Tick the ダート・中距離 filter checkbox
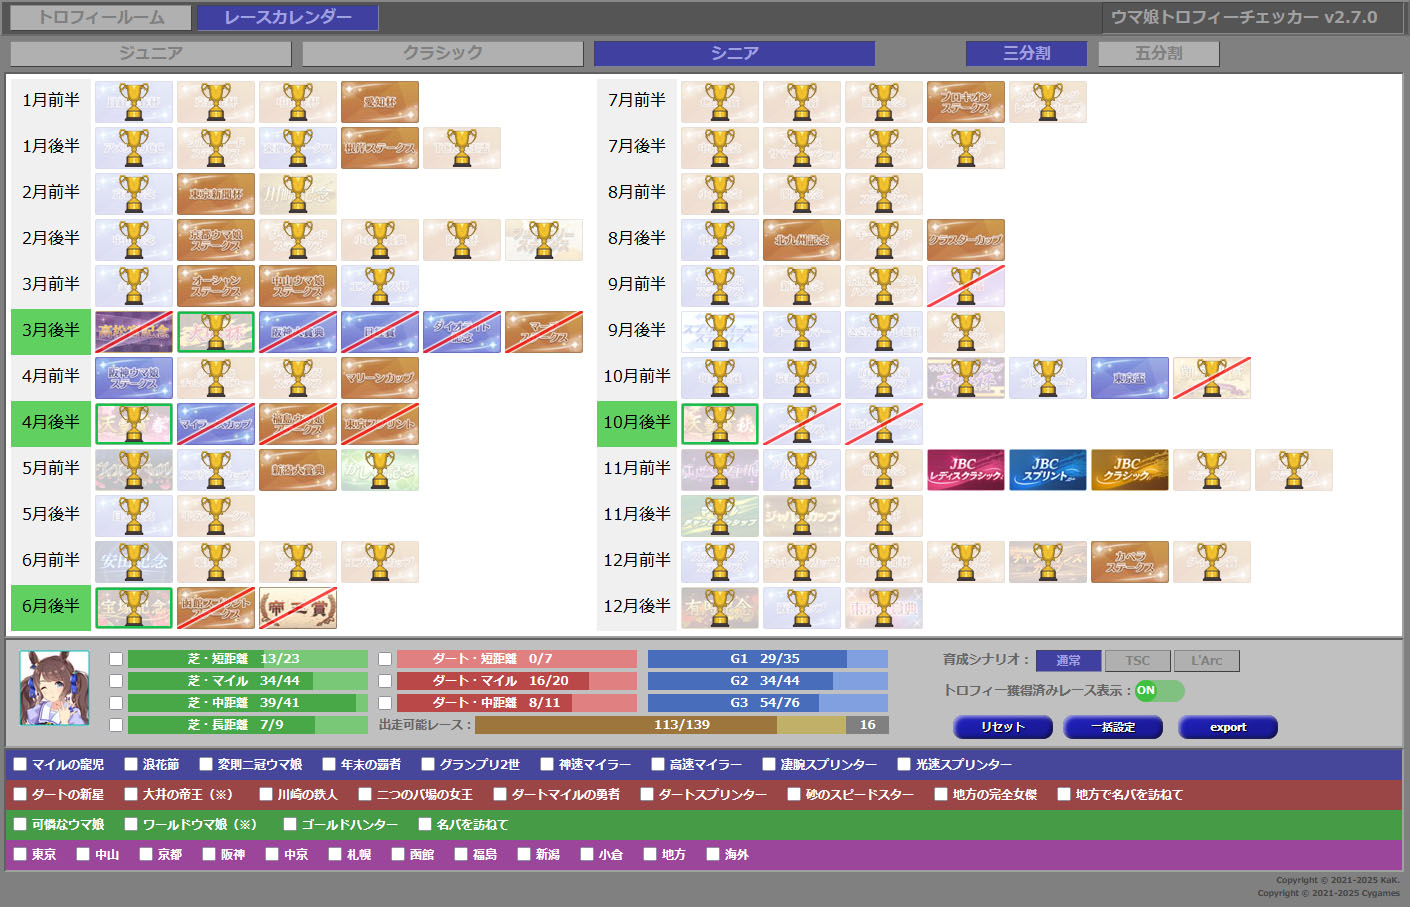The image size is (1410, 907). pos(385,703)
